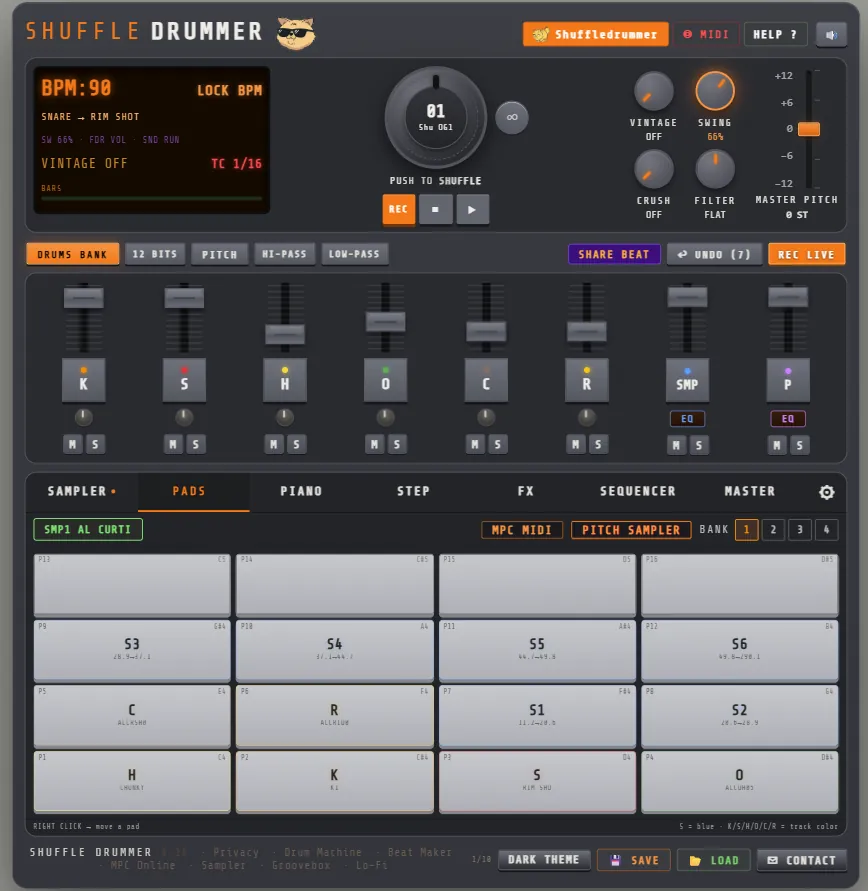The width and height of the screenshot is (868, 891).
Task: Switch to the SAMPLER tab
Action: pyautogui.click(x=81, y=492)
